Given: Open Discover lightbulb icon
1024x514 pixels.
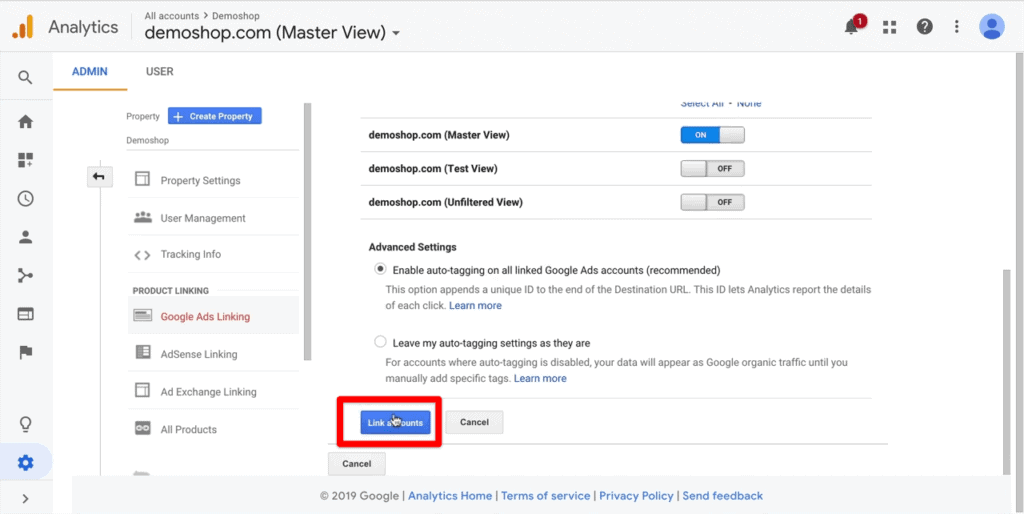Looking at the screenshot, I should (x=25, y=425).
